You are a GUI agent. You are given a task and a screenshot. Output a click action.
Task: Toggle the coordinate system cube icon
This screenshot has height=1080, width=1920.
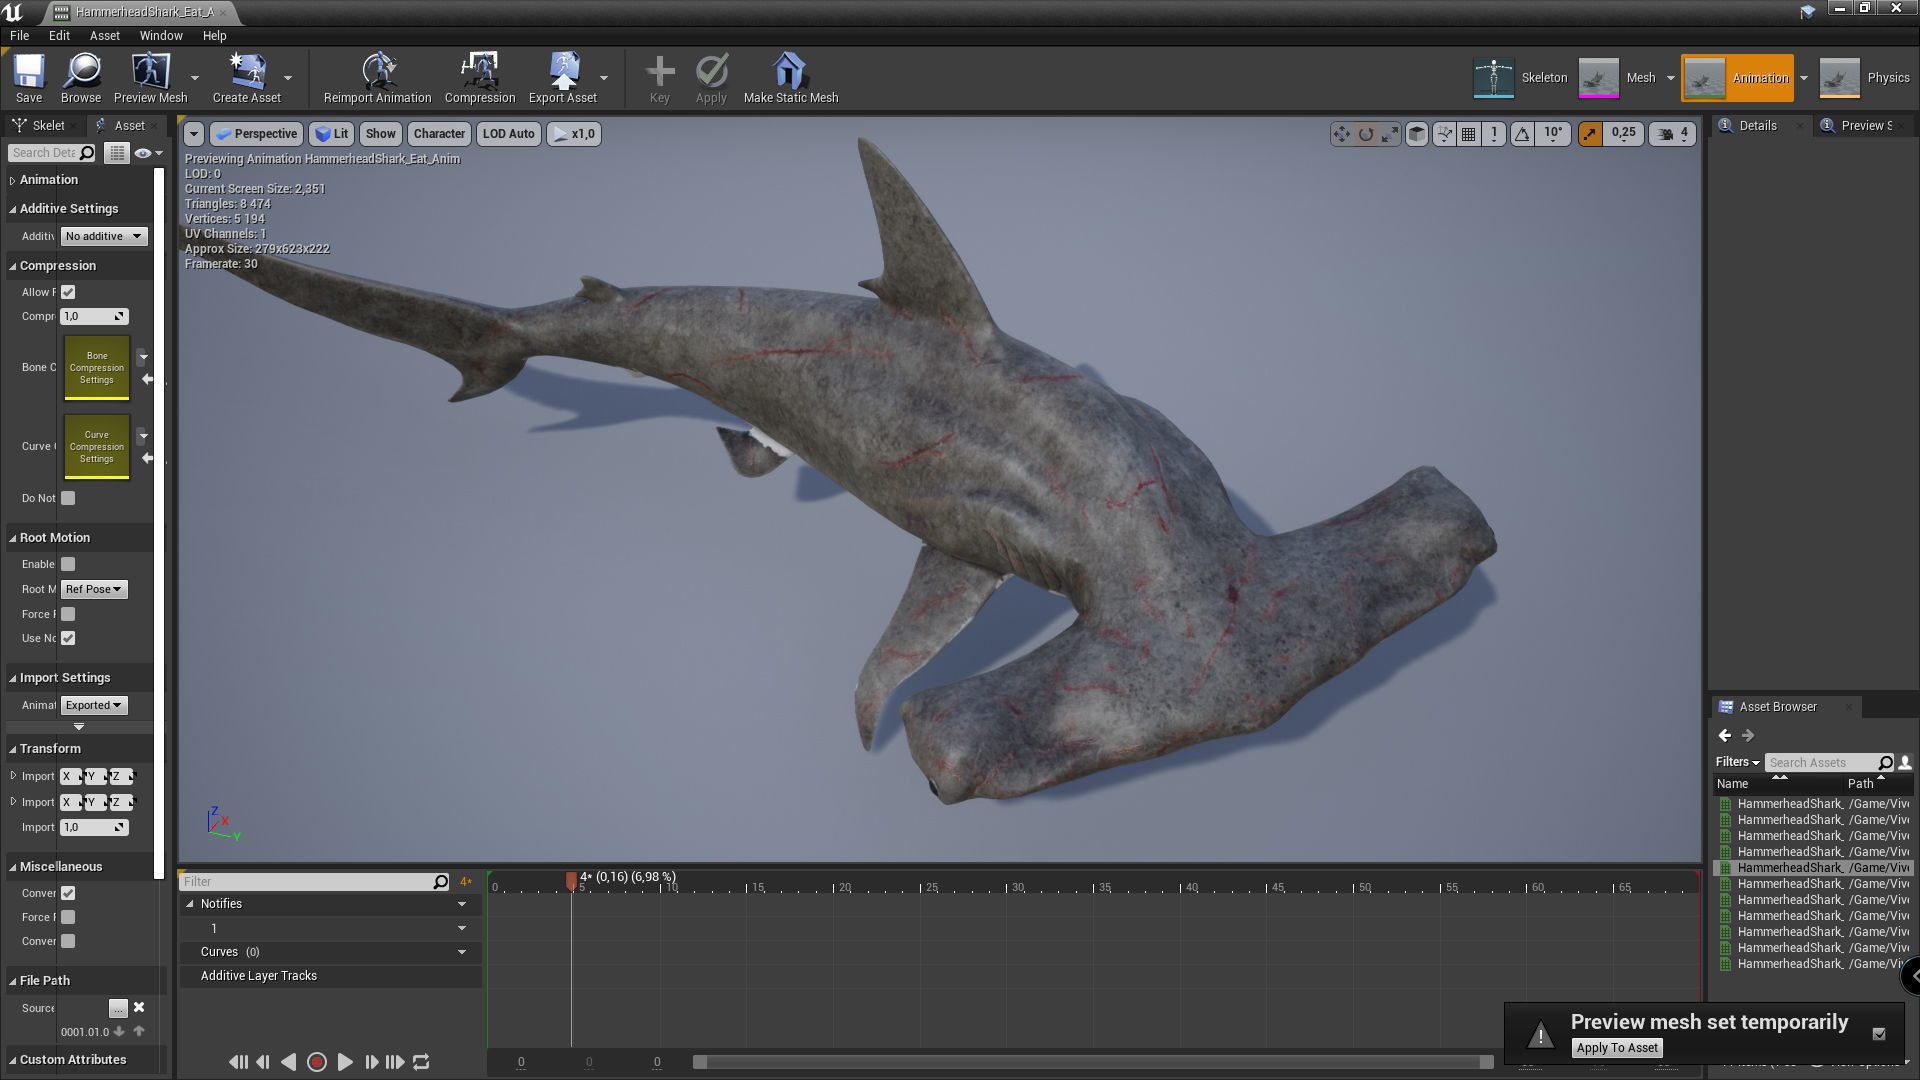tap(1417, 134)
